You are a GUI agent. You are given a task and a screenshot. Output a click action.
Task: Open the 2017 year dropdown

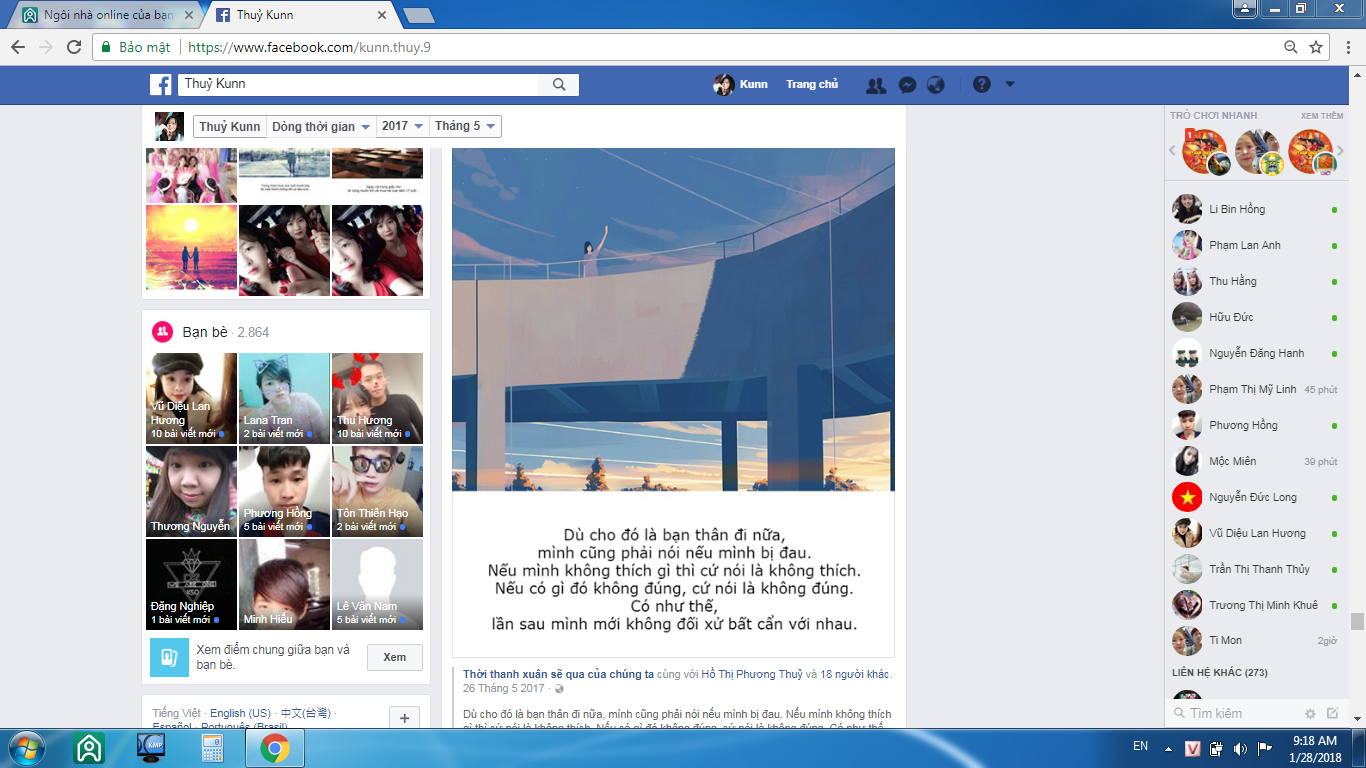tap(402, 126)
